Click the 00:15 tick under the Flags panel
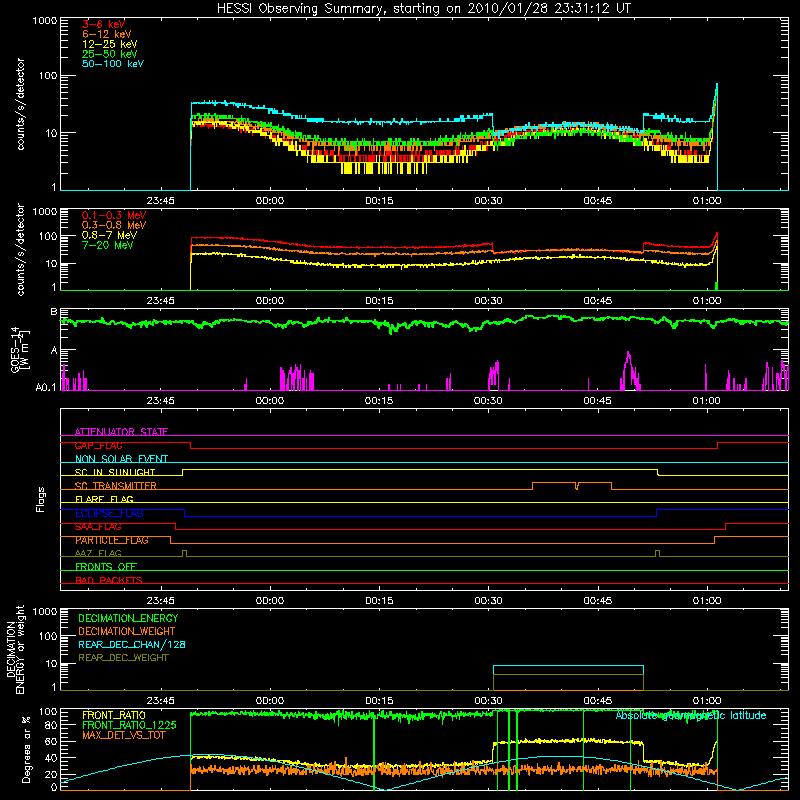Image resolution: width=800 pixels, height=800 pixels. click(379, 601)
